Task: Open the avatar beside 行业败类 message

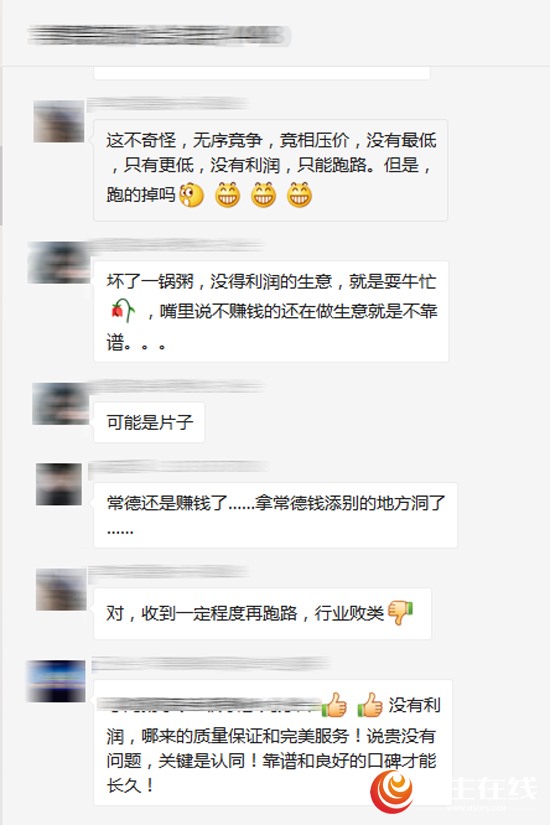Action: (x=61, y=589)
